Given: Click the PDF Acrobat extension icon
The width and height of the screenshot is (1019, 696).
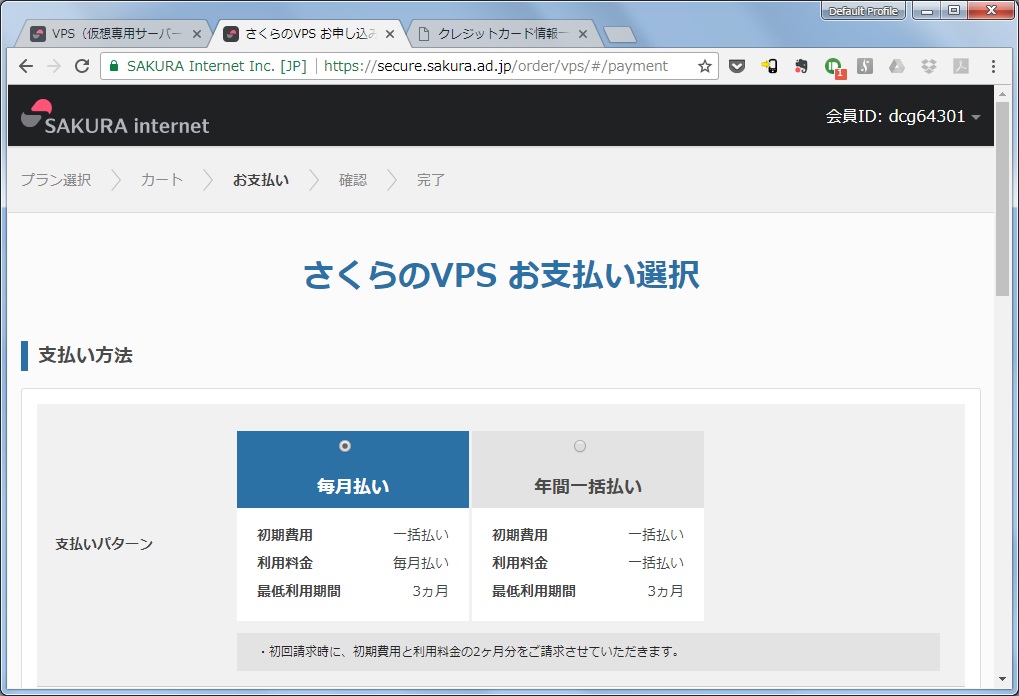Looking at the screenshot, I should point(961,66).
